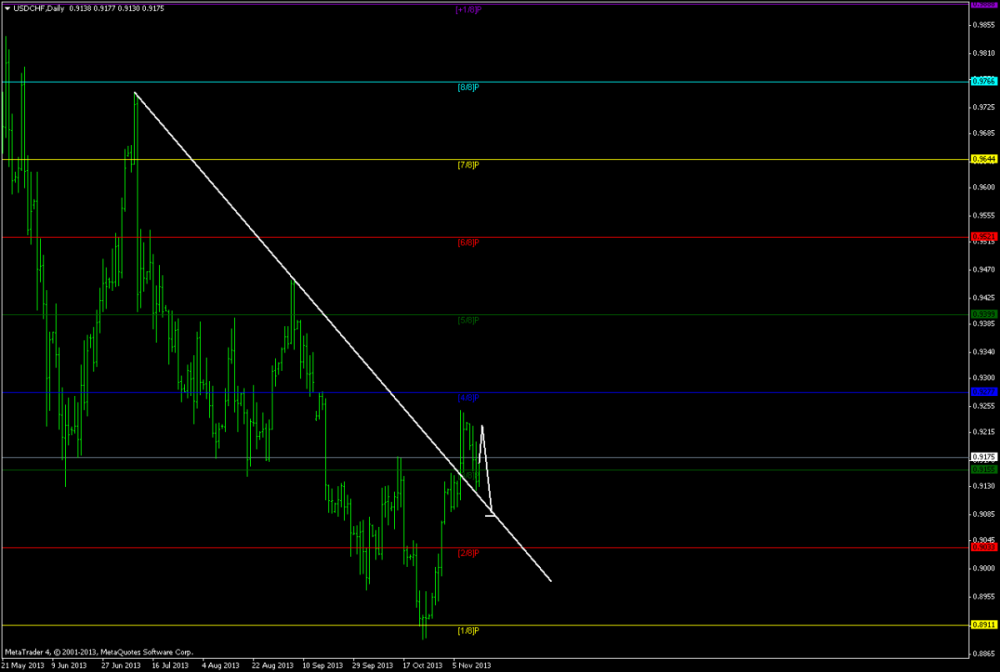Click the 0.9600 value on price axis
The width and height of the screenshot is (1000, 672).
[983, 187]
